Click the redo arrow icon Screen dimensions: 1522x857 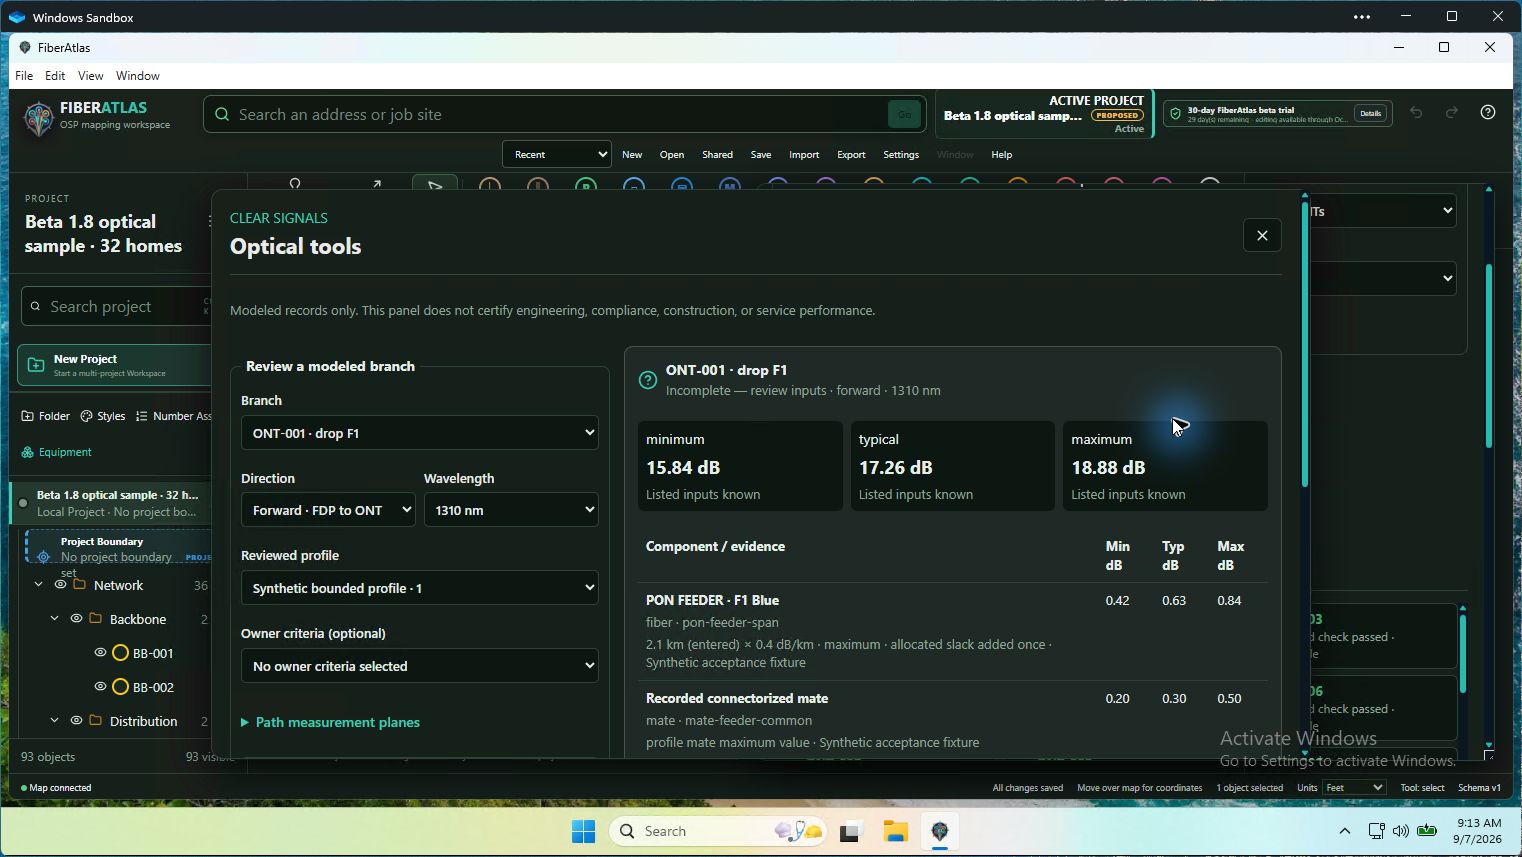click(1452, 113)
